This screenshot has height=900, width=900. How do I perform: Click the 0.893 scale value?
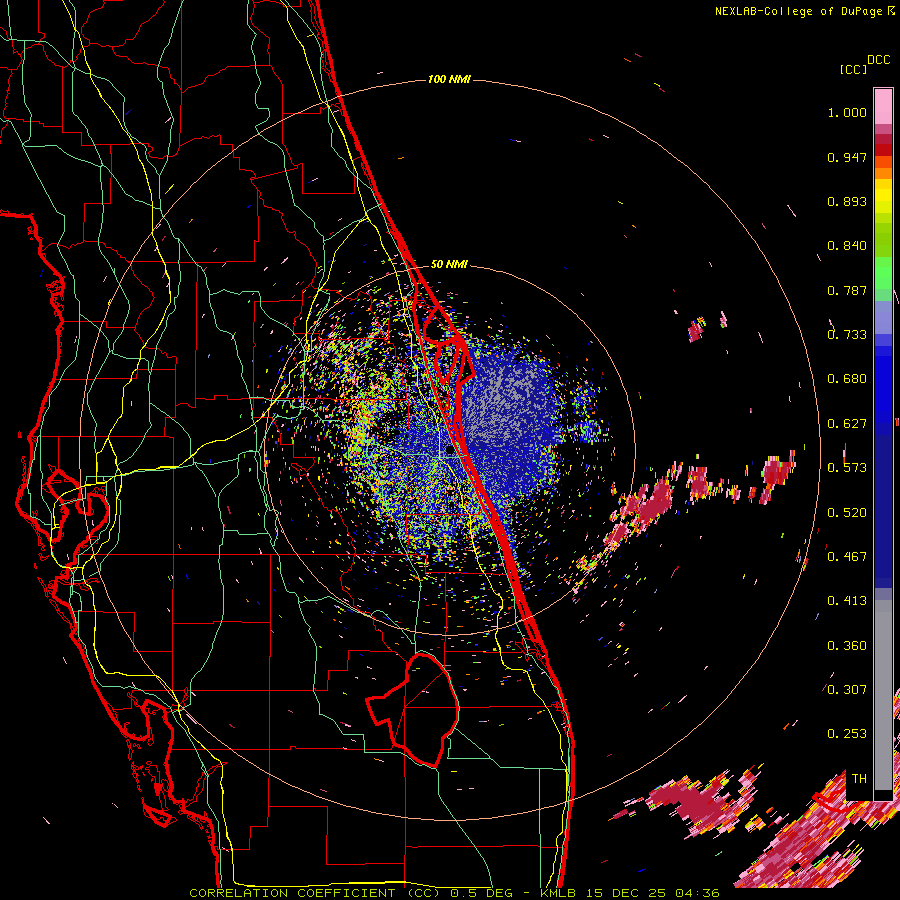[x=847, y=201]
